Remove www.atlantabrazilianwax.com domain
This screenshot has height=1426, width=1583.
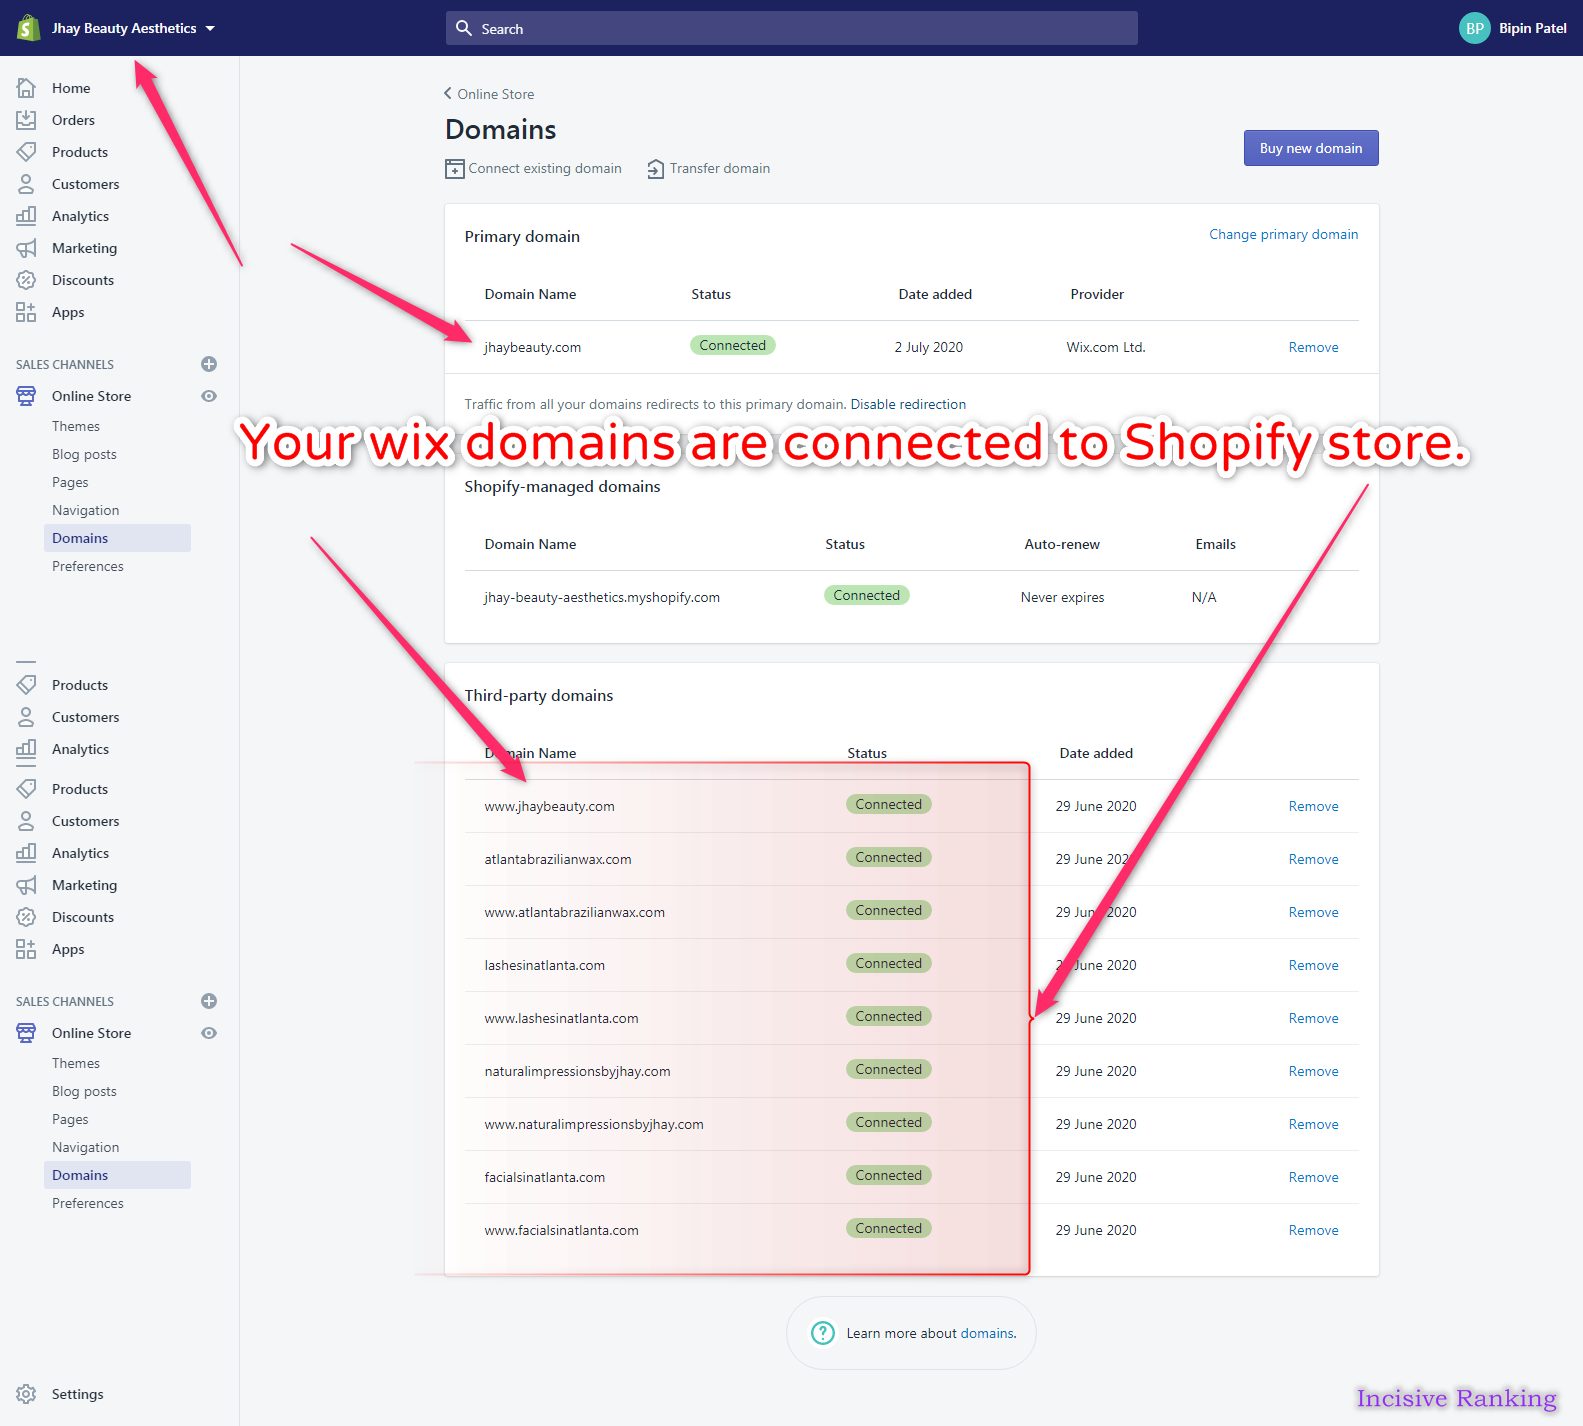[x=1313, y=912]
